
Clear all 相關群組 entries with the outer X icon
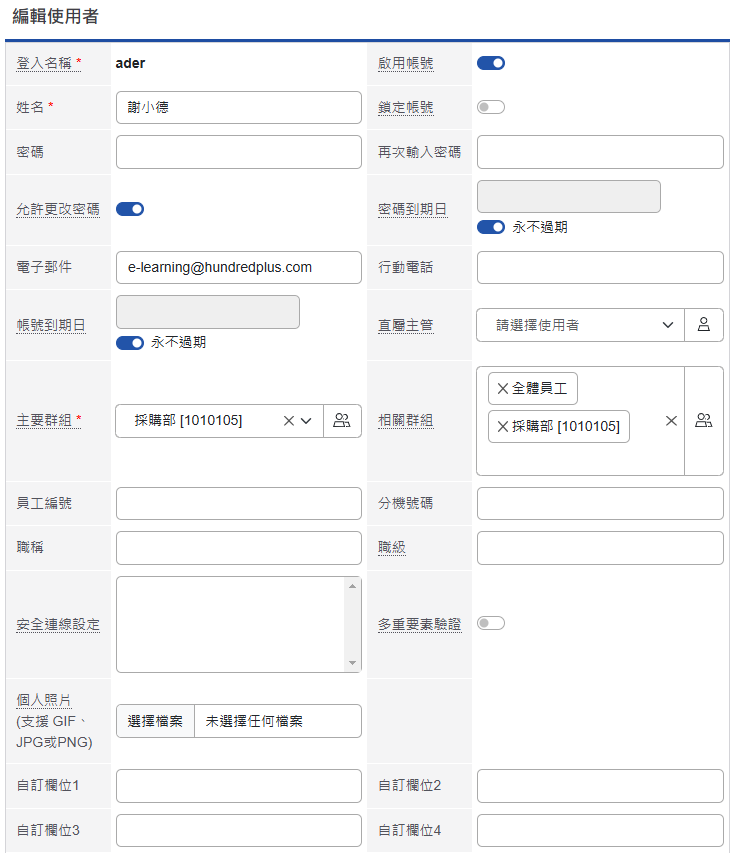coord(670,421)
